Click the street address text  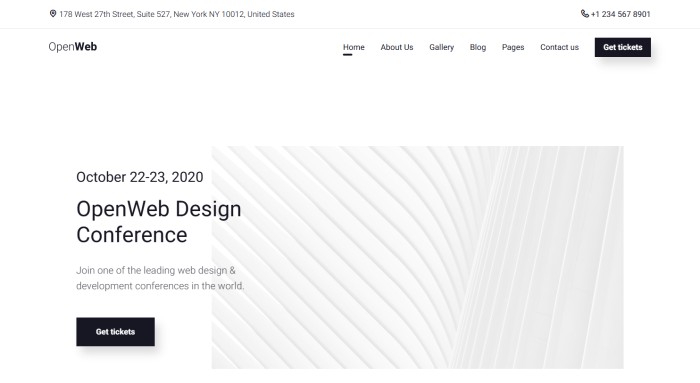pos(177,14)
